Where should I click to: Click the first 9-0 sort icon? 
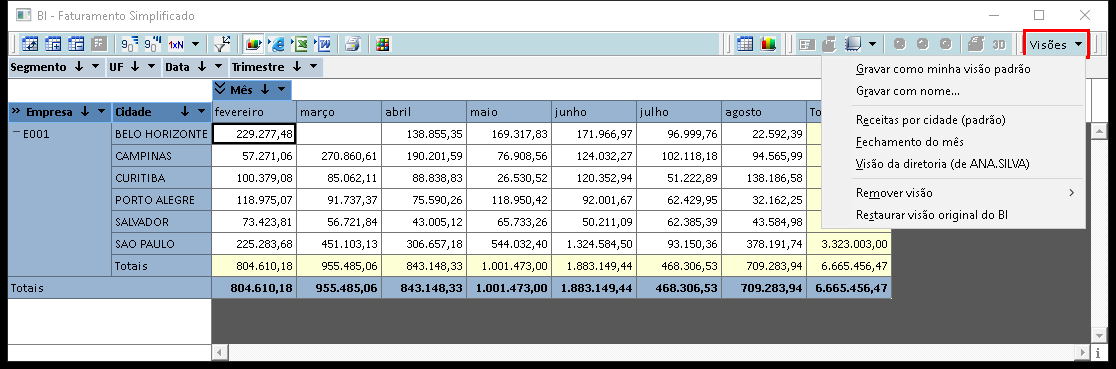(130, 44)
